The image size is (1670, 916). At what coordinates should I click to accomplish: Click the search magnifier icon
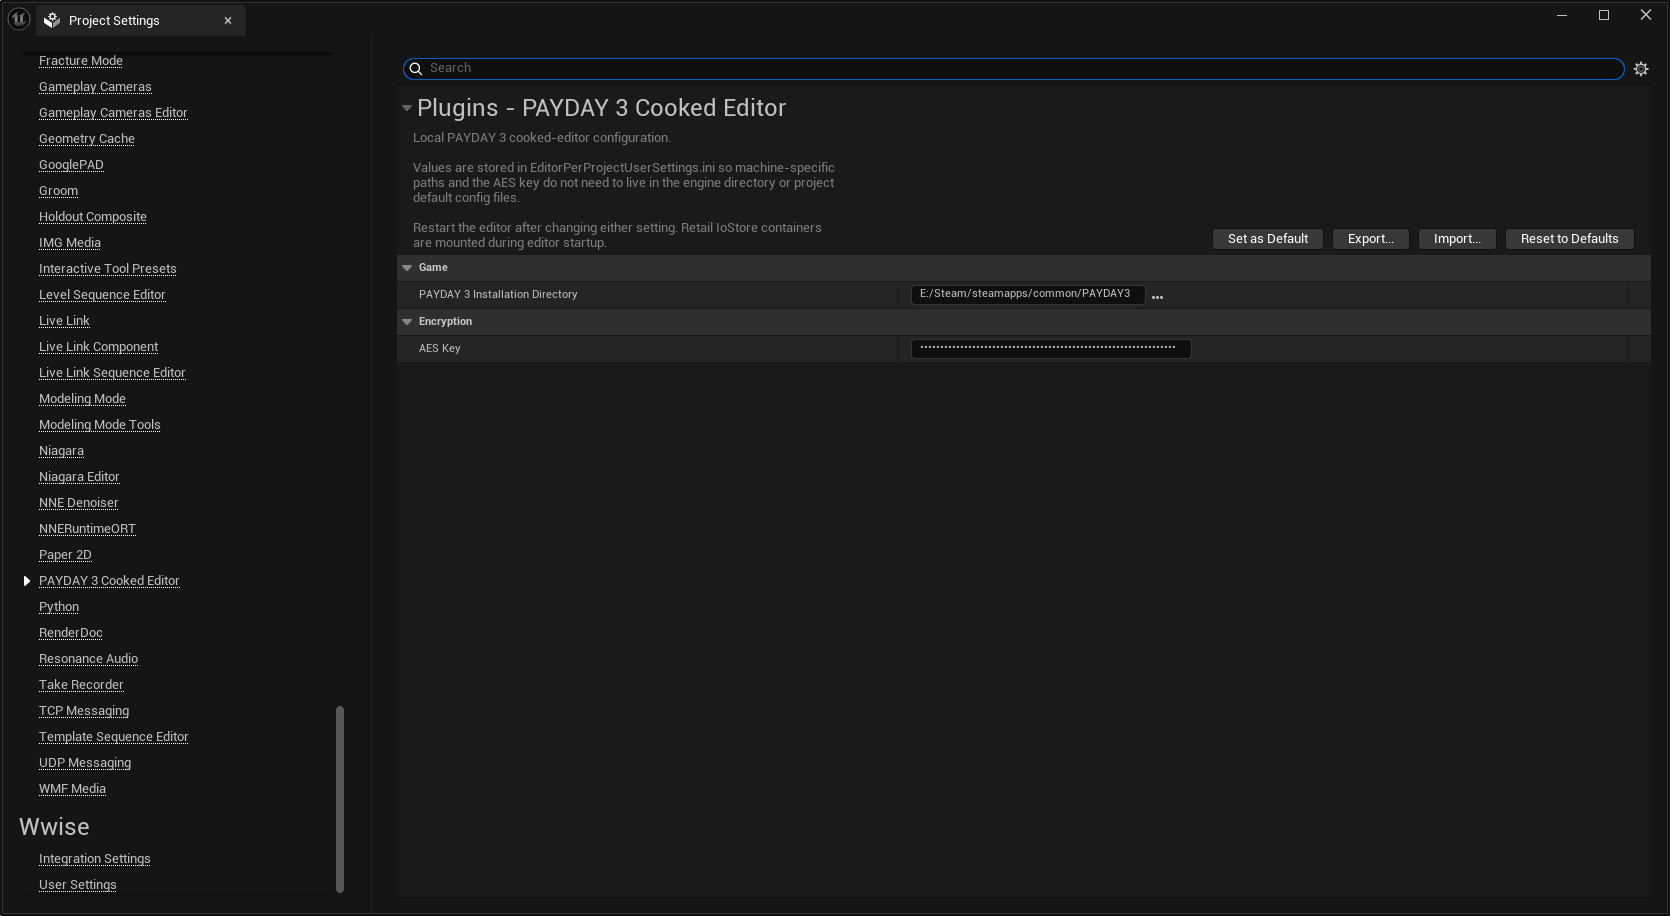[x=416, y=68]
